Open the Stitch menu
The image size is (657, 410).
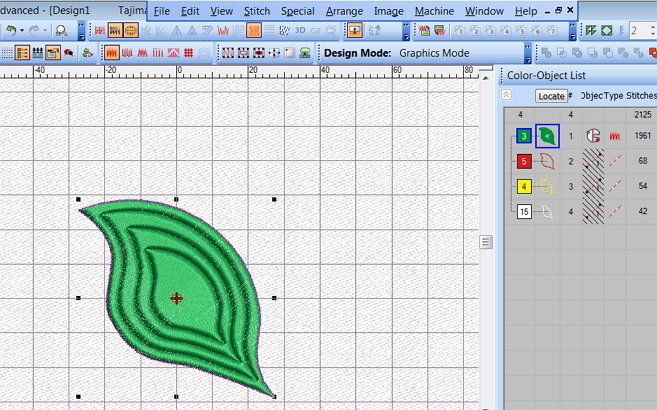[257, 10]
